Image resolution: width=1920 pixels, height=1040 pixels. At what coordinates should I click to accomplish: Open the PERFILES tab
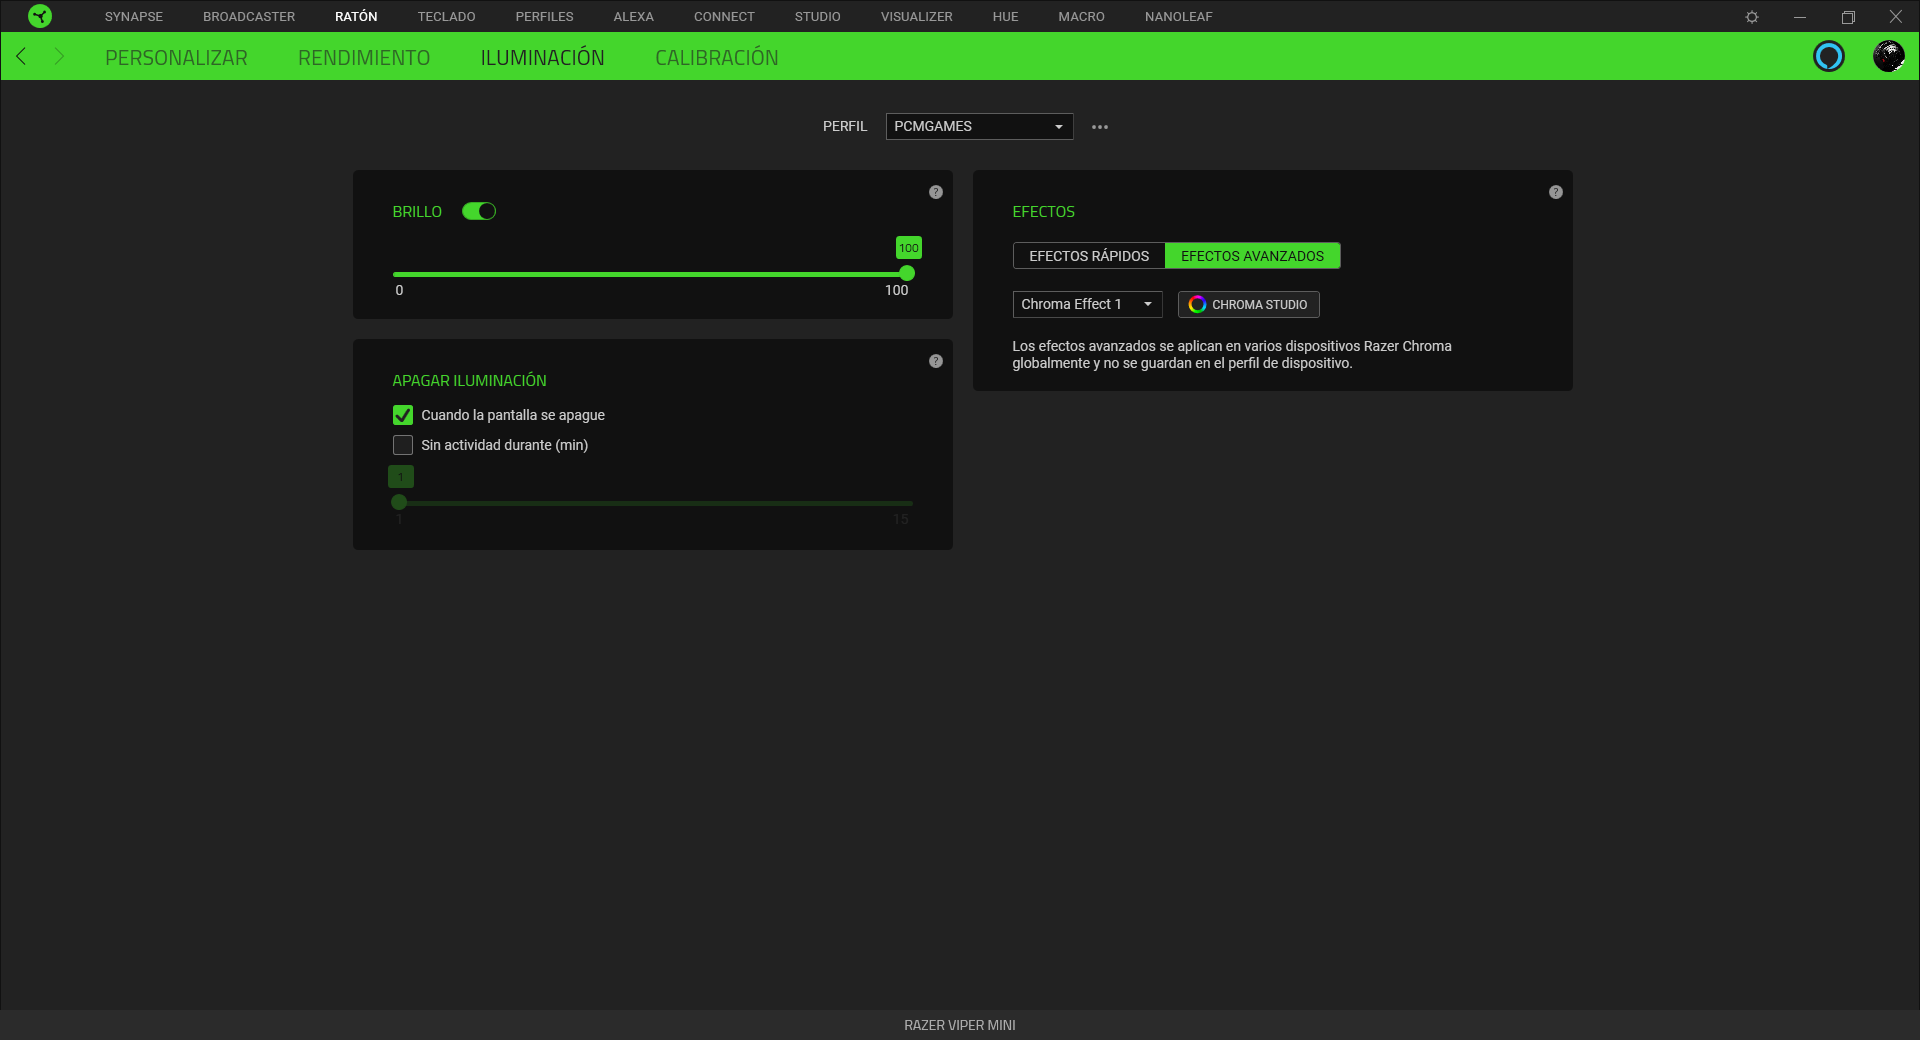(x=544, y=17)
